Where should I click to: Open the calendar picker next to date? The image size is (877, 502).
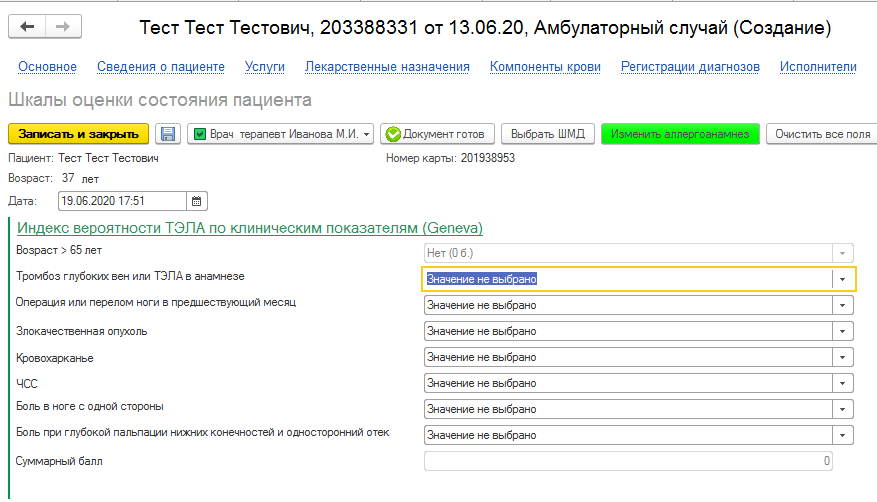(x=197, y=200)
